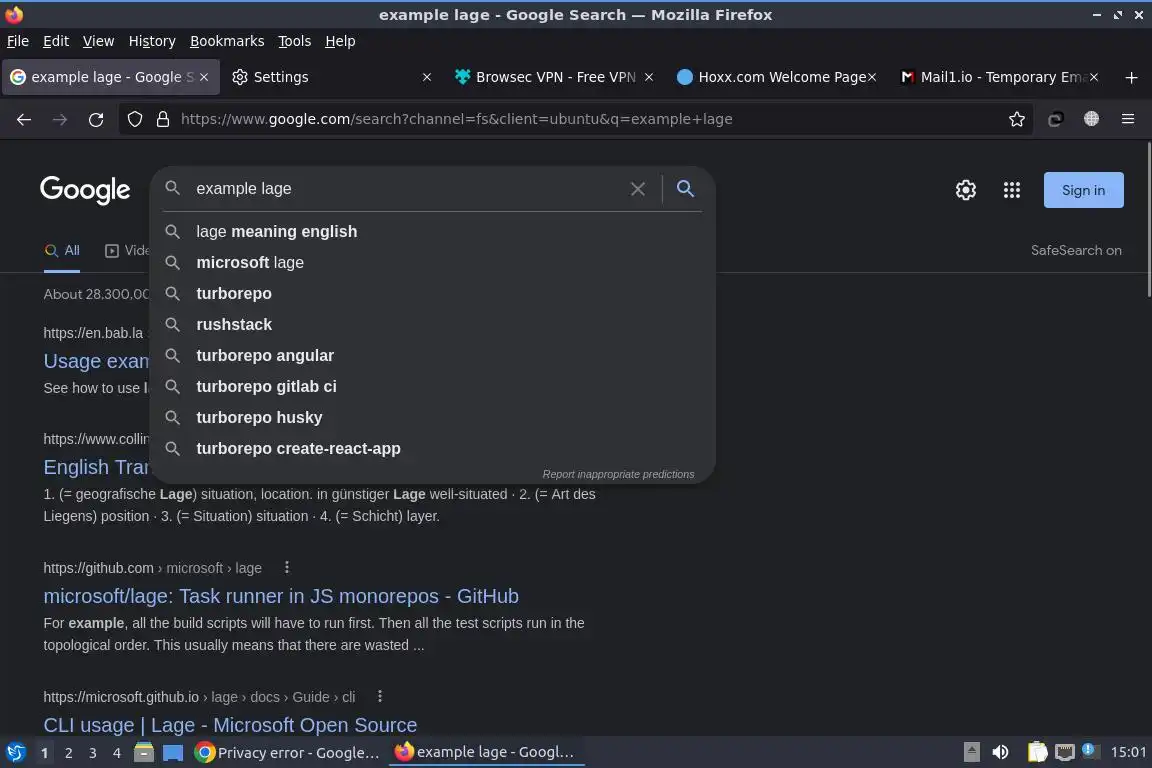Open the View menu
Screen dimensions: 1152x768
pyautogui.click(x=98, y=41)
